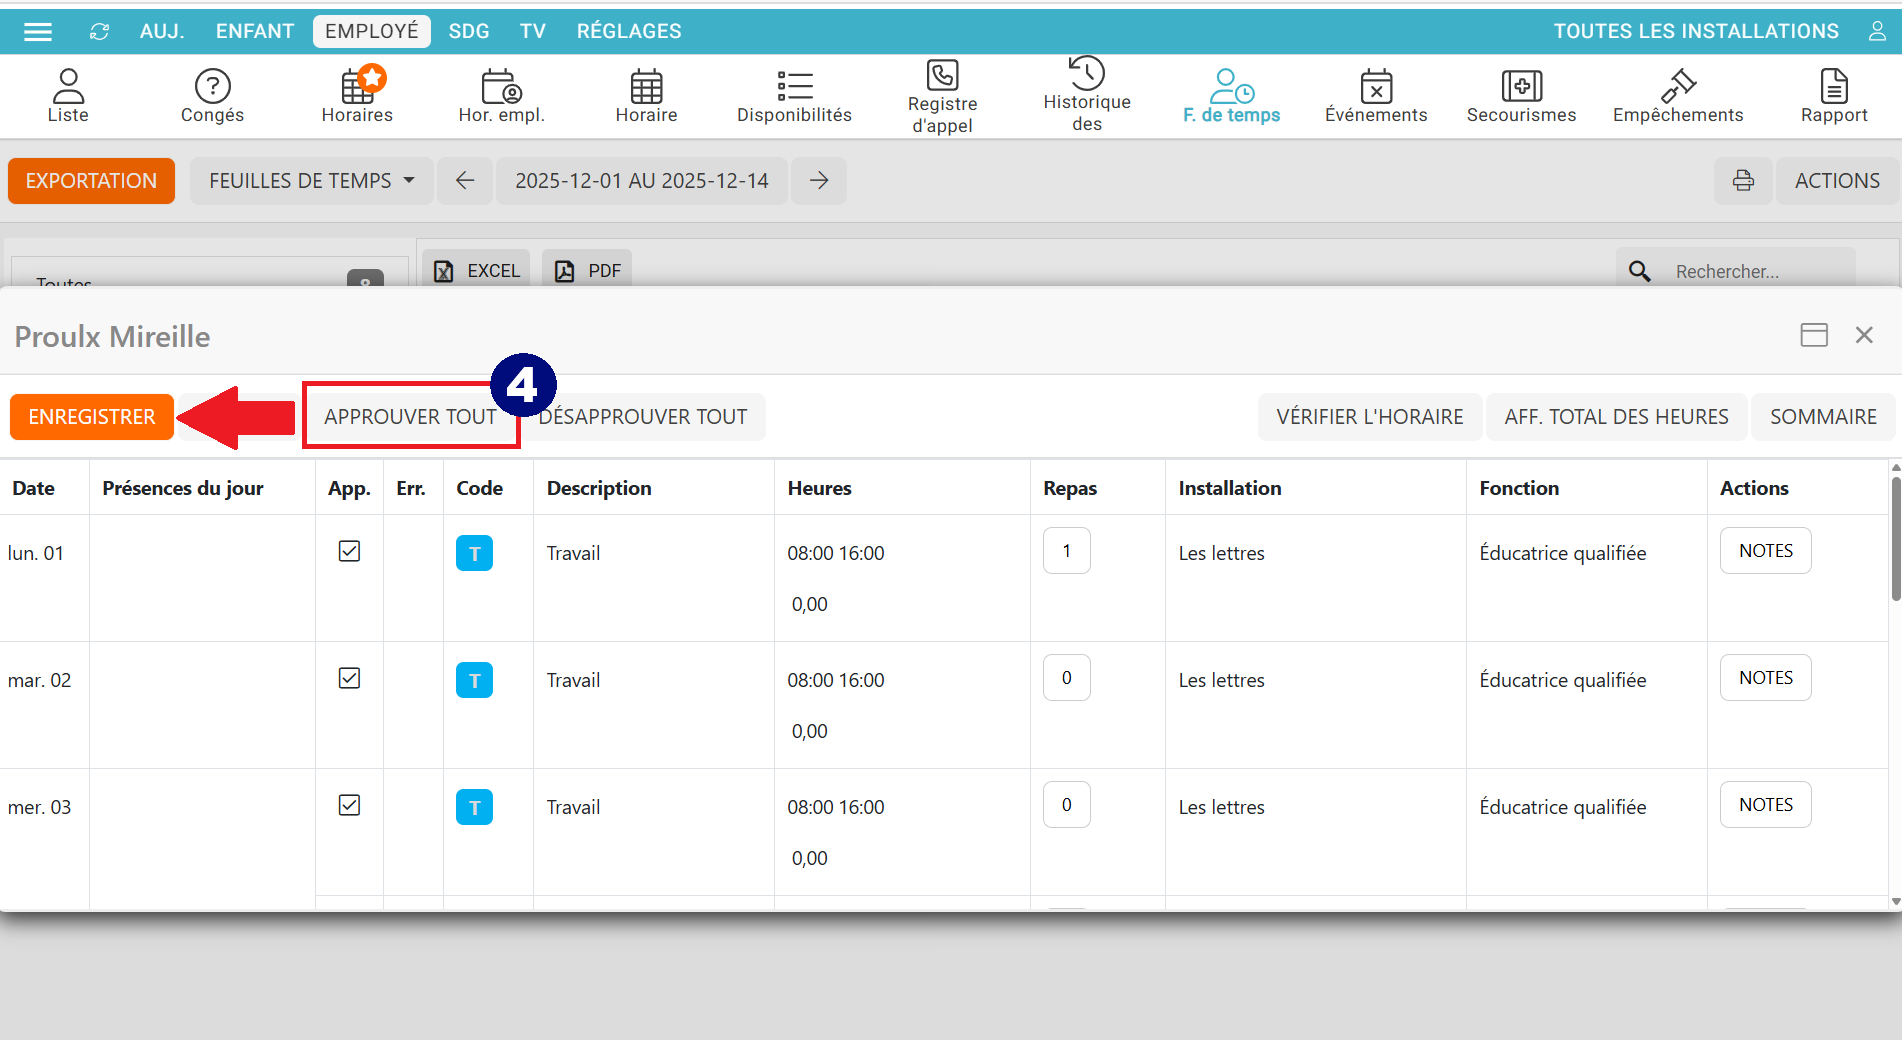The width and height of the screenshot is (1902, 1040).
Task: Open the hamburger main menu
Action: [38, 32]
